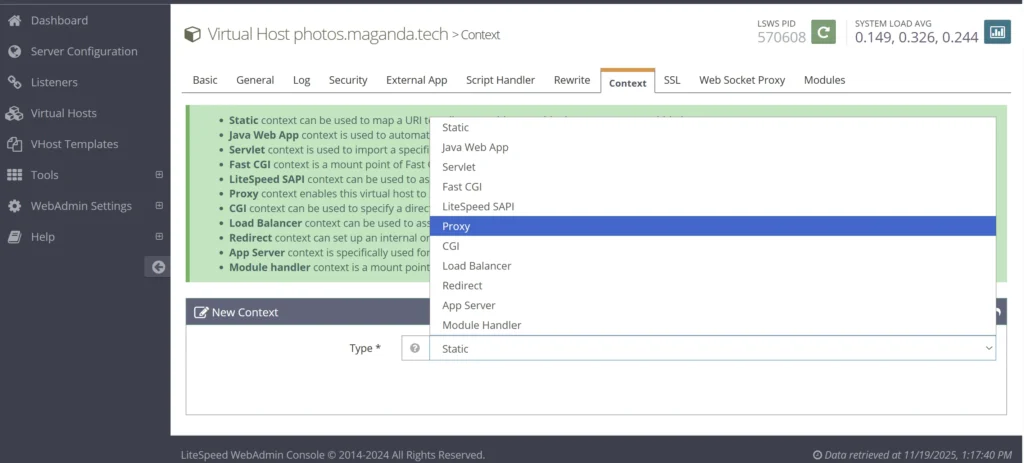Open Virtual Hosts in the sidebar
1024x463 pixels.
click(x=64, y=113)
